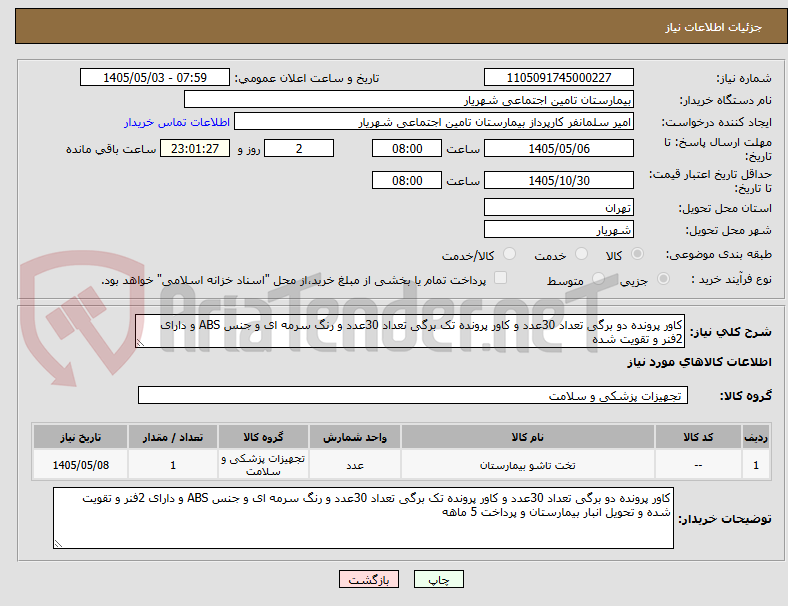Click the resize handle of شرح کلی نیاز box
The width and height of the screenshot is (788, 606).
(140, 343)
